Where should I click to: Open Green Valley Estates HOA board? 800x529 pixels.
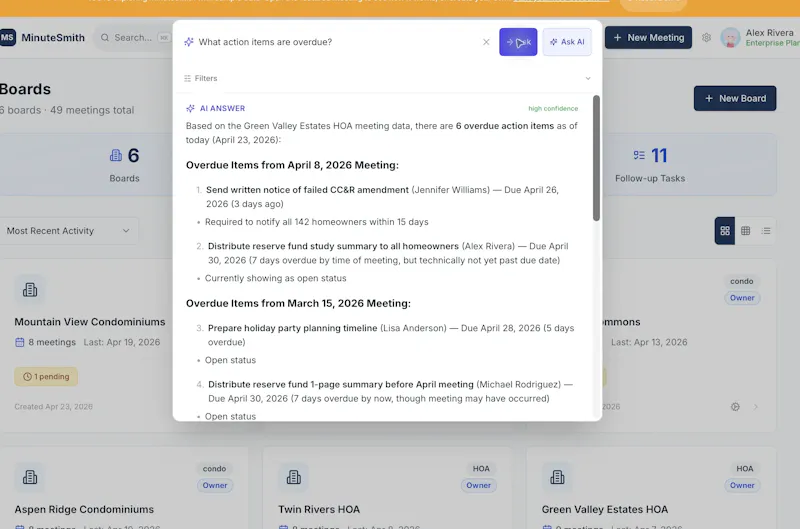pyautogui.click(x=605, y=509)
